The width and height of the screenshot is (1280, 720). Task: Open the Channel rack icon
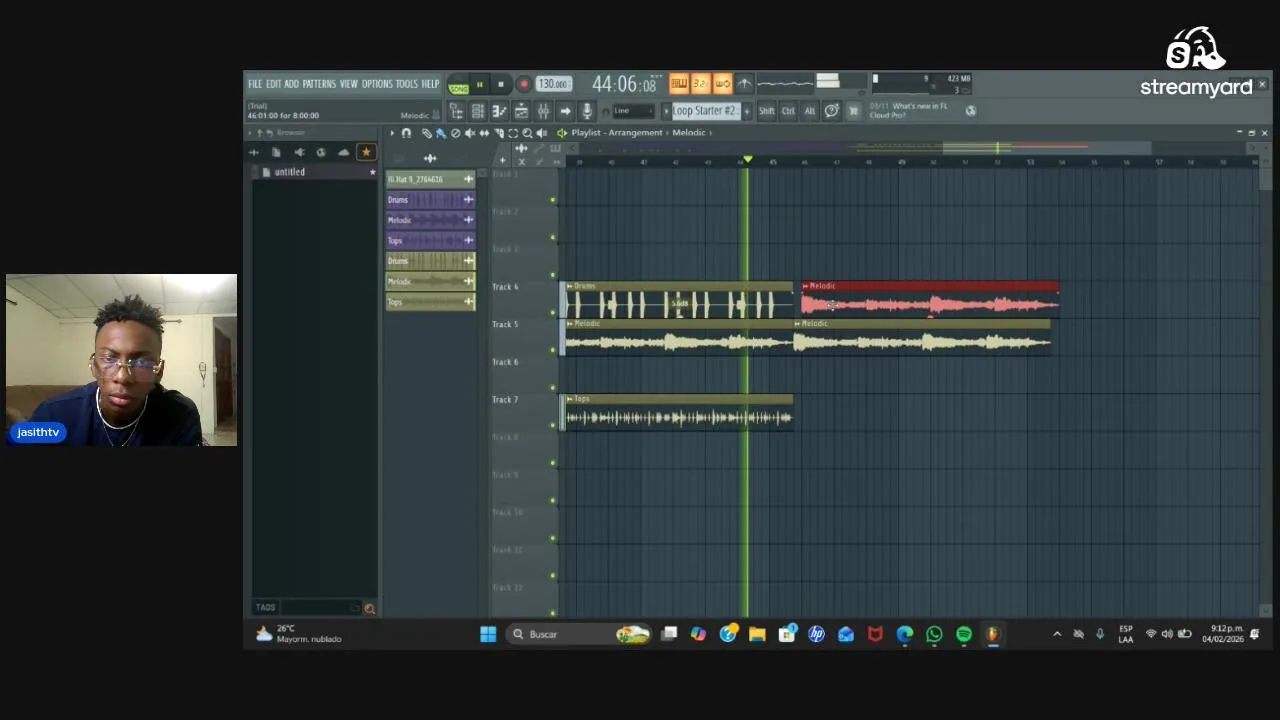(x=478, y=111)
